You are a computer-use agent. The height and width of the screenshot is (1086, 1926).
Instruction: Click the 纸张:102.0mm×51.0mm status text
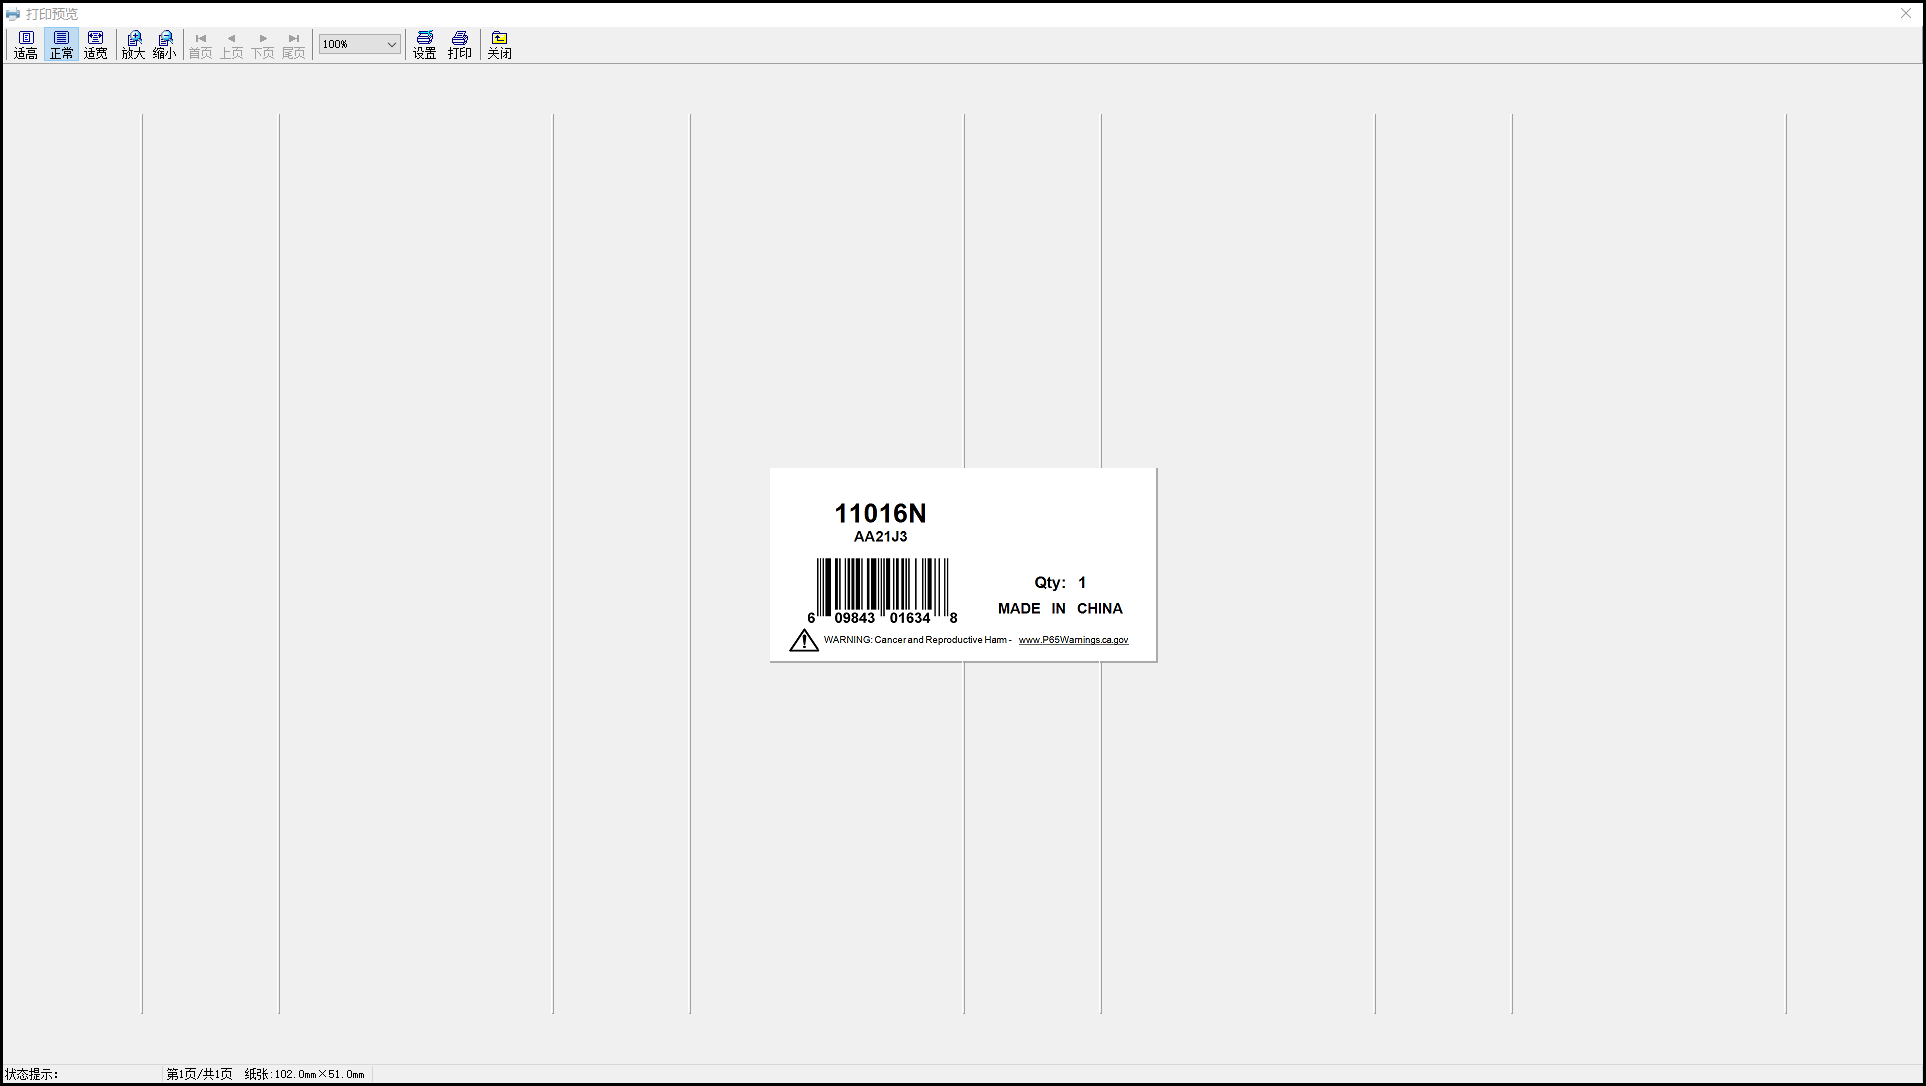click(x=305, y=1074)
